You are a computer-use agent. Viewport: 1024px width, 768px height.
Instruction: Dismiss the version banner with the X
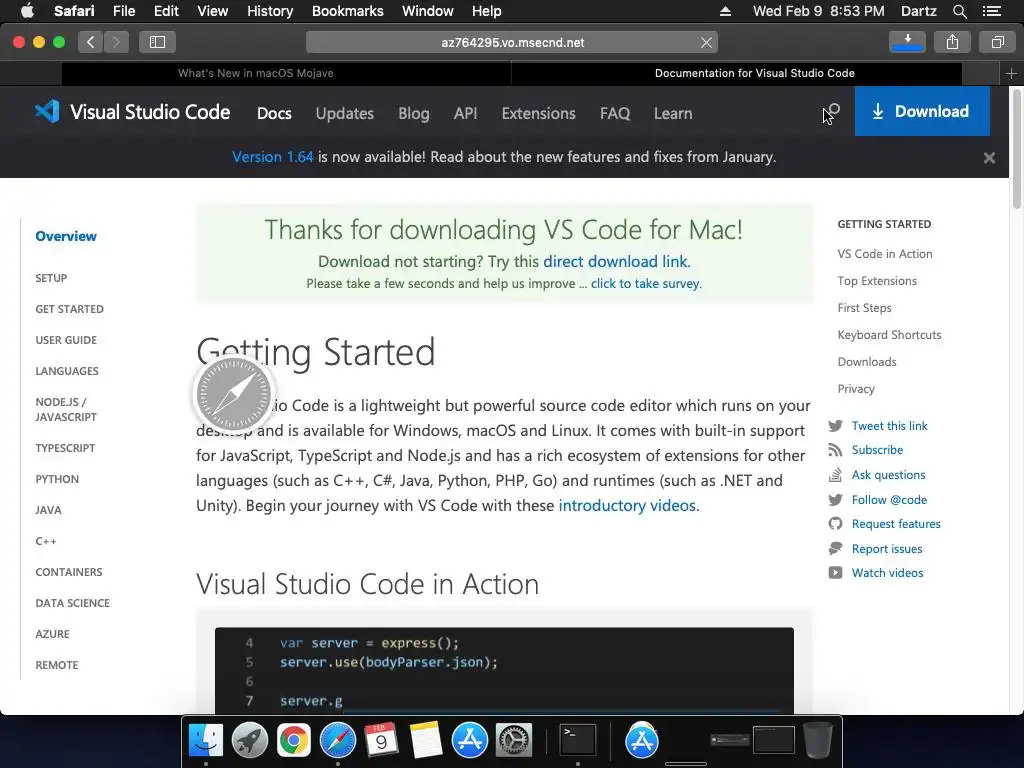tap(989, 157)
